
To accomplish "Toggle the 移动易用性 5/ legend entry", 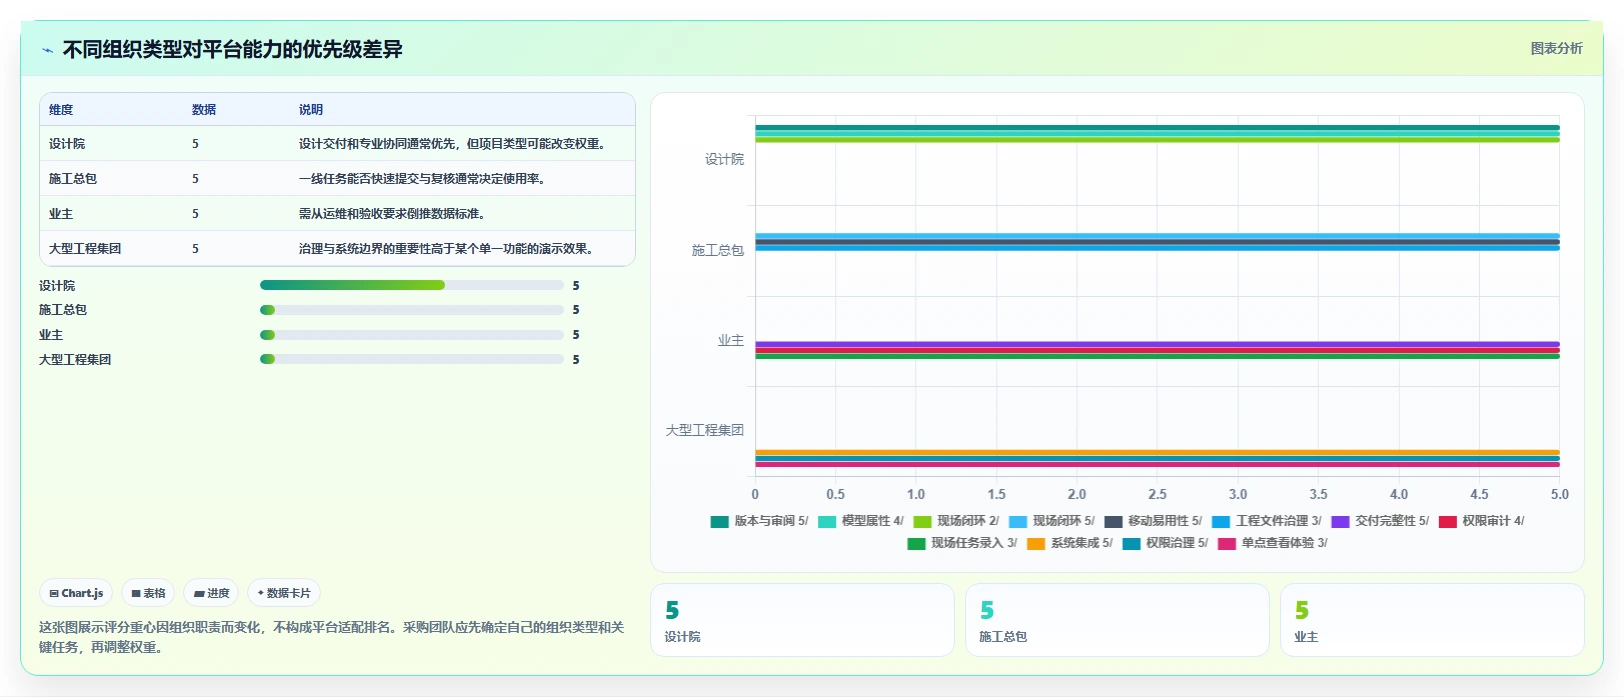I will pos(1153,521).
